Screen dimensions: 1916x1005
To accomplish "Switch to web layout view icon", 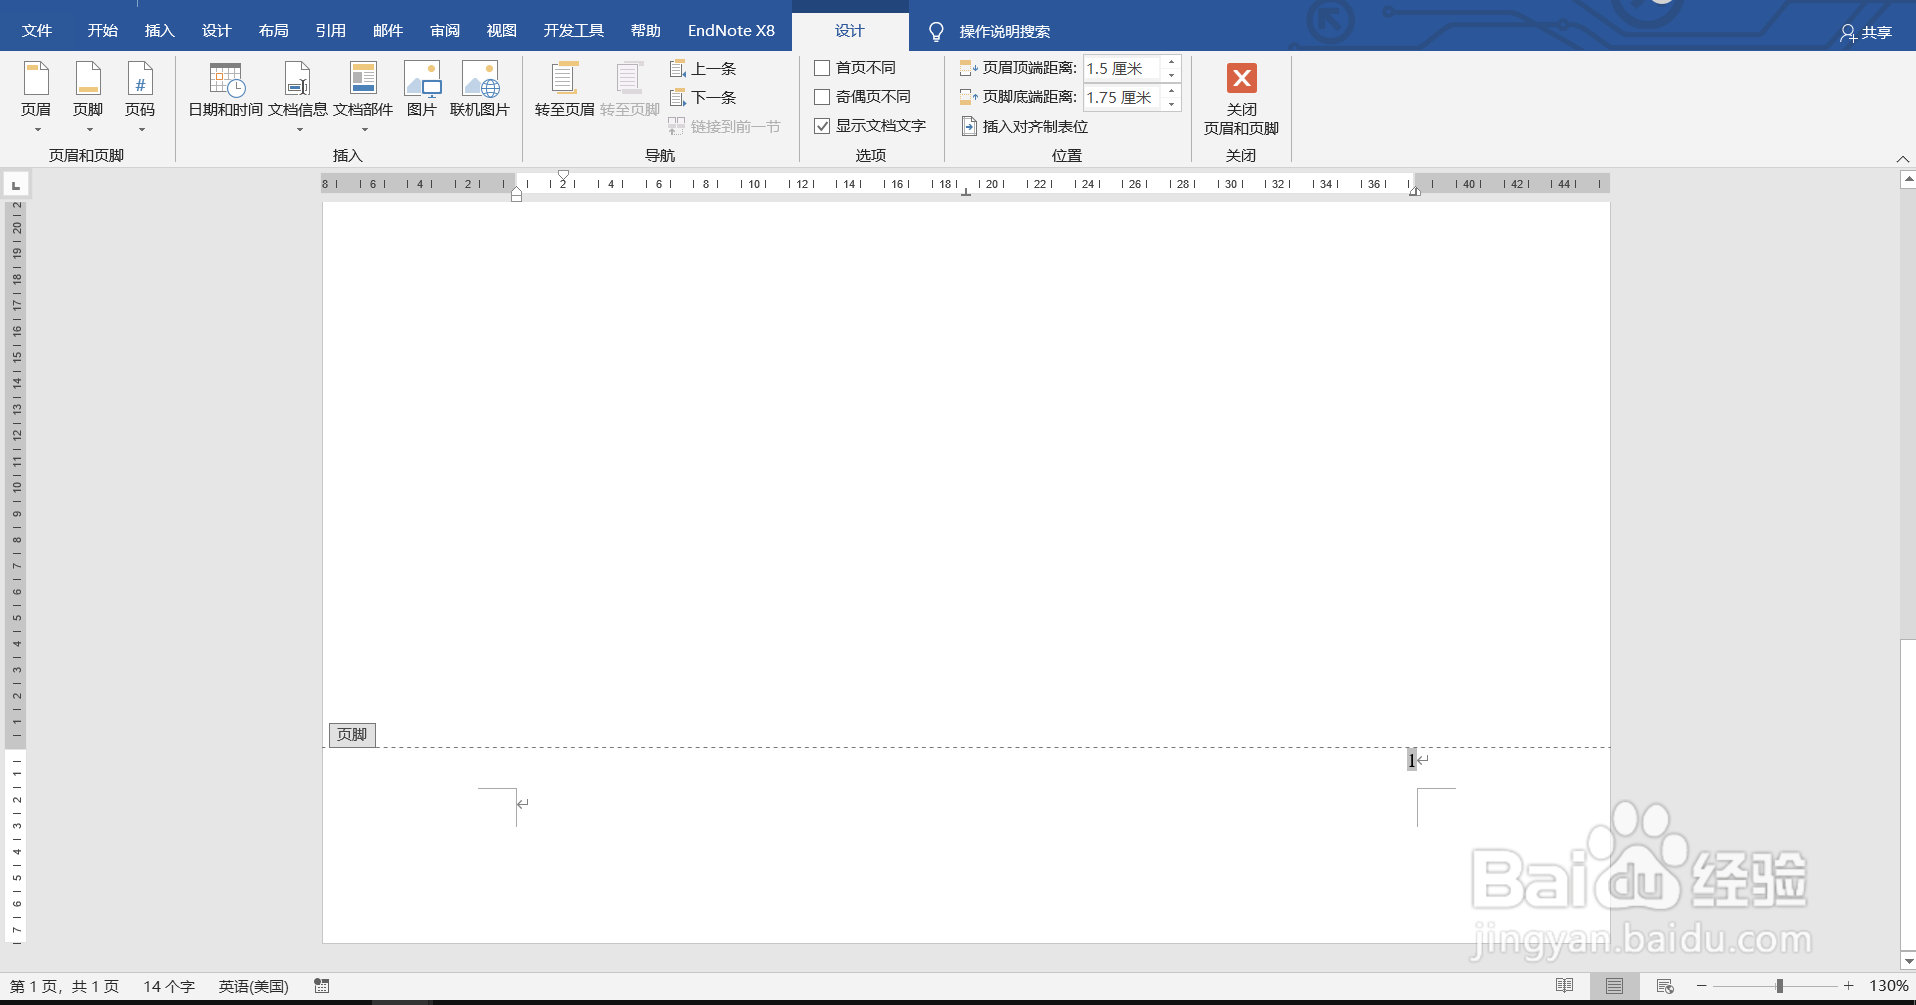I will pos(1665,986).
